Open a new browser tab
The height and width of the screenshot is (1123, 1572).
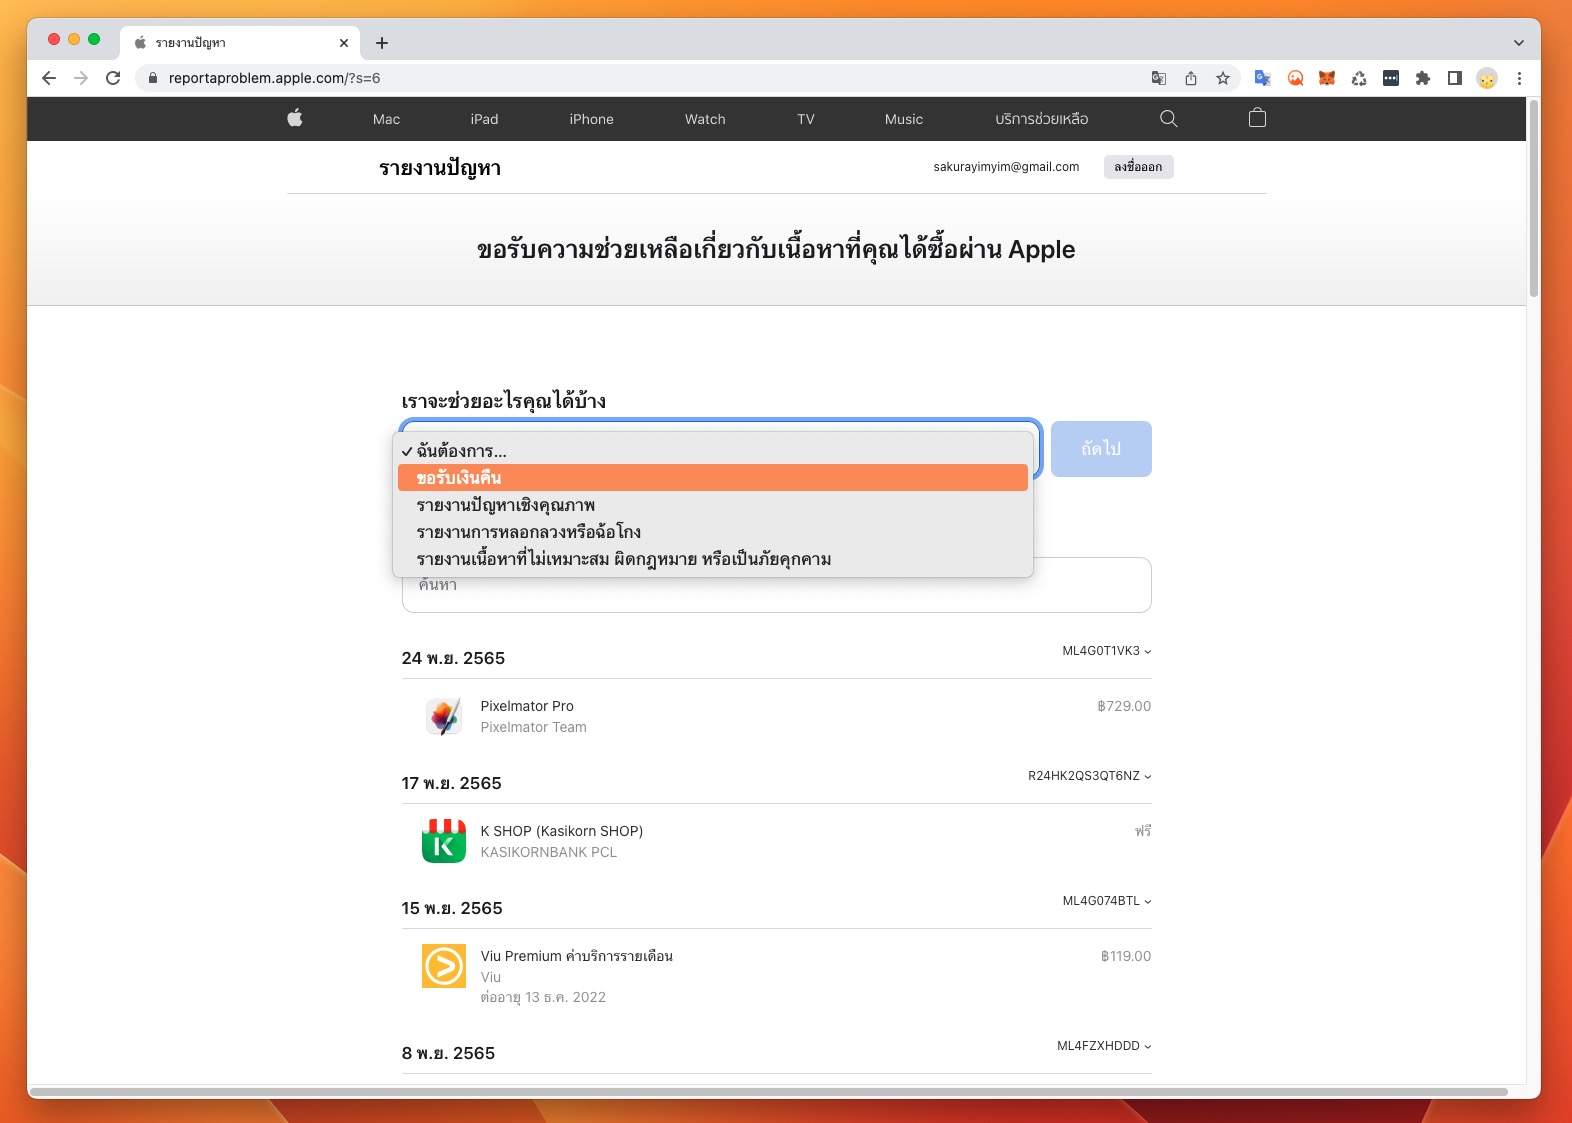382,43
